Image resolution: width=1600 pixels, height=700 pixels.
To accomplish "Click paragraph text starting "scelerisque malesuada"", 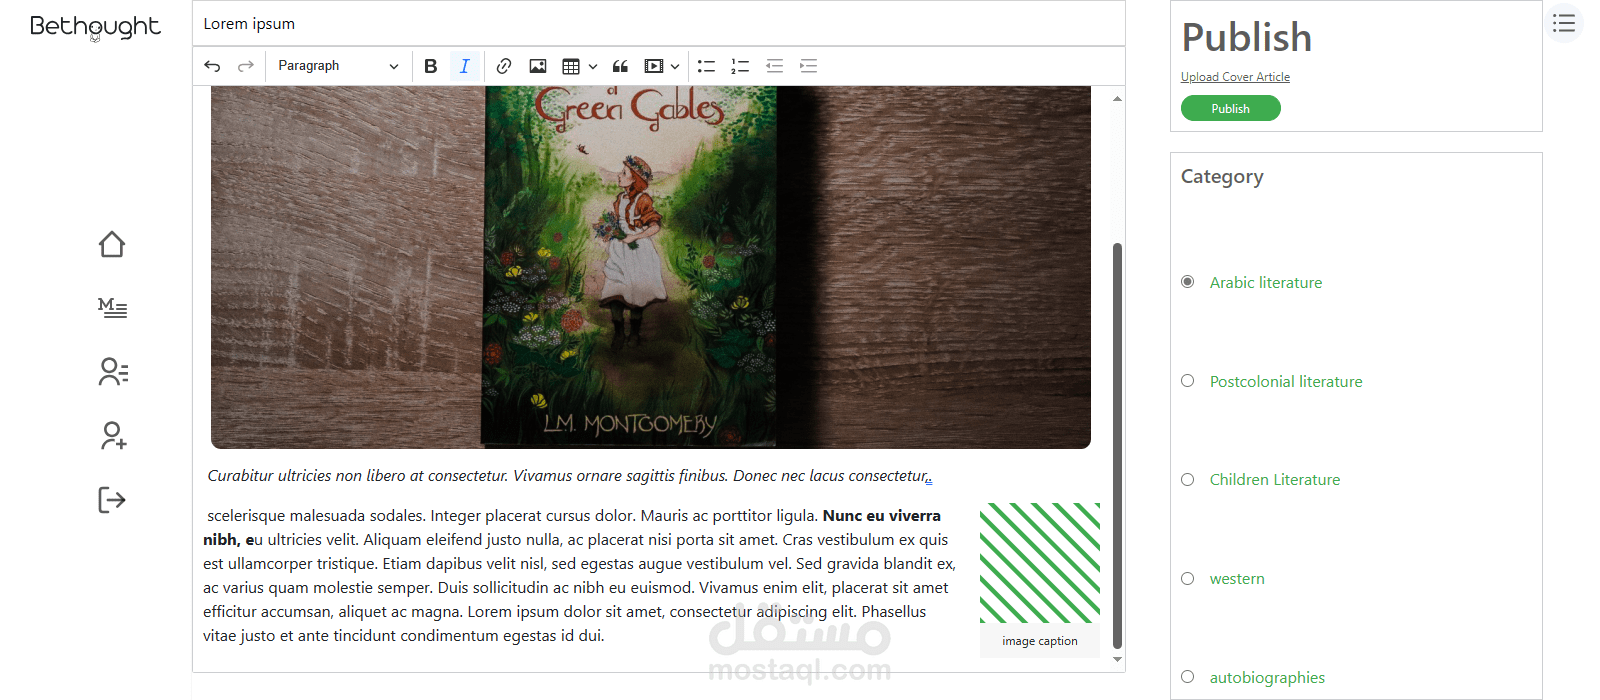I will click(579, 576).
